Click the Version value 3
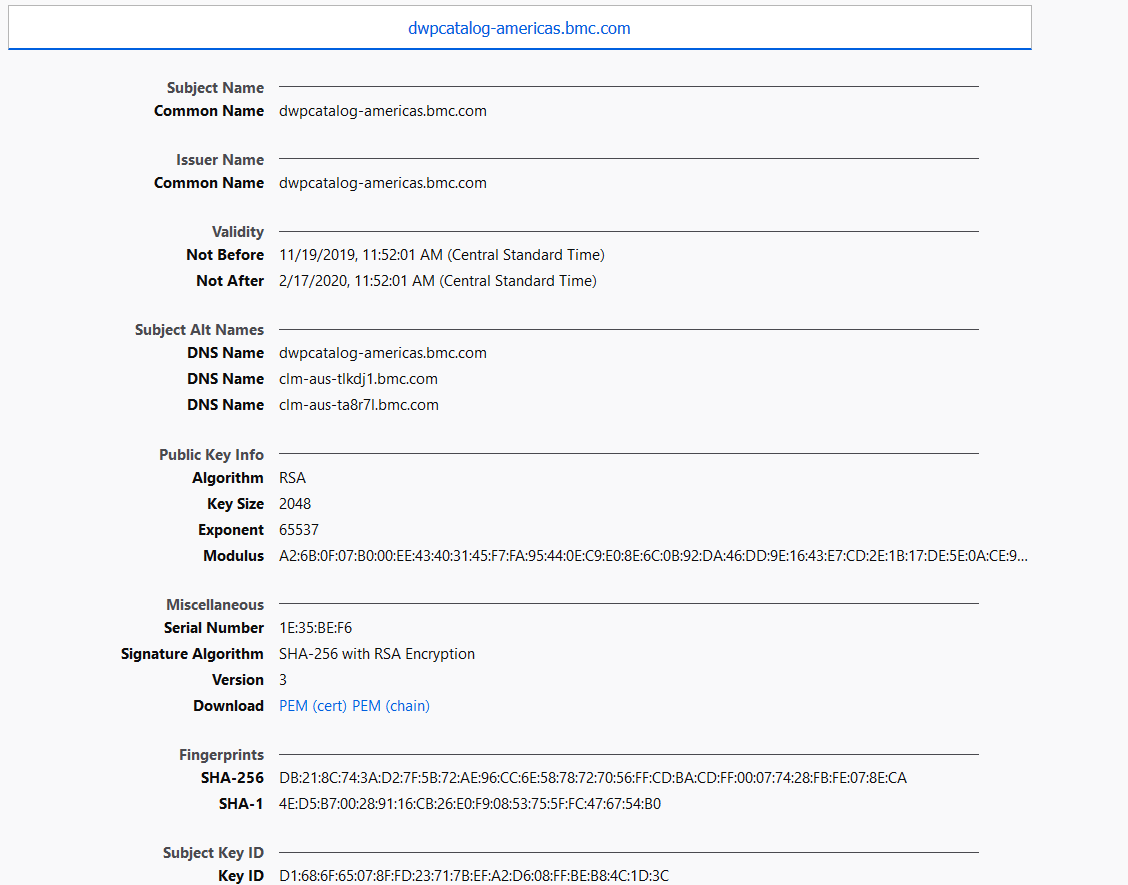Viewport: 1128px width, 885px height. (283, 680)
